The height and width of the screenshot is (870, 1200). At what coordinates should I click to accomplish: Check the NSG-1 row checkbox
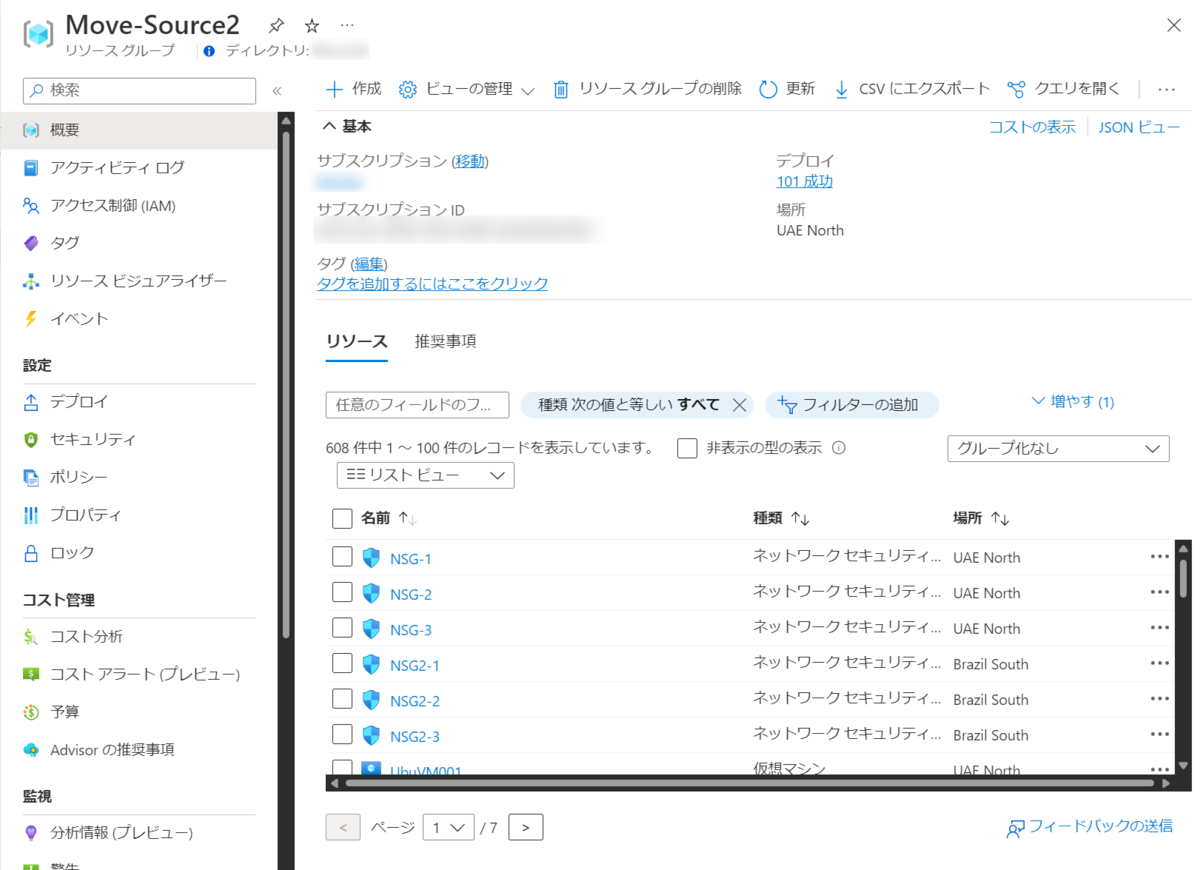[x=342, y=557]
